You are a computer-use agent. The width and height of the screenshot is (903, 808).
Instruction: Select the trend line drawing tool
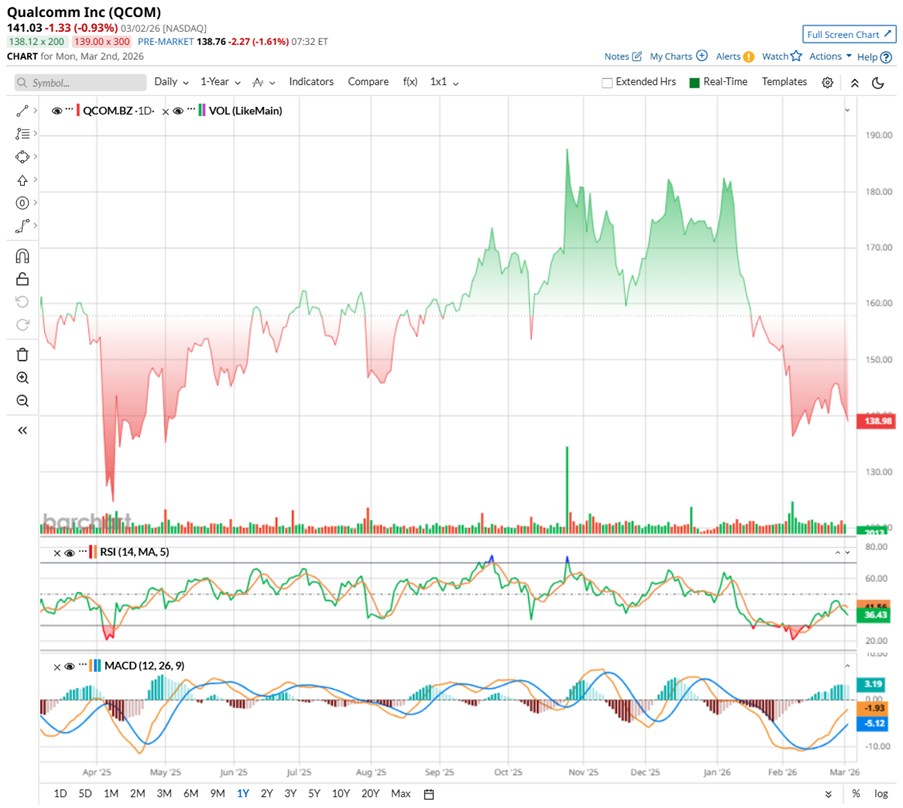[22, 111]
